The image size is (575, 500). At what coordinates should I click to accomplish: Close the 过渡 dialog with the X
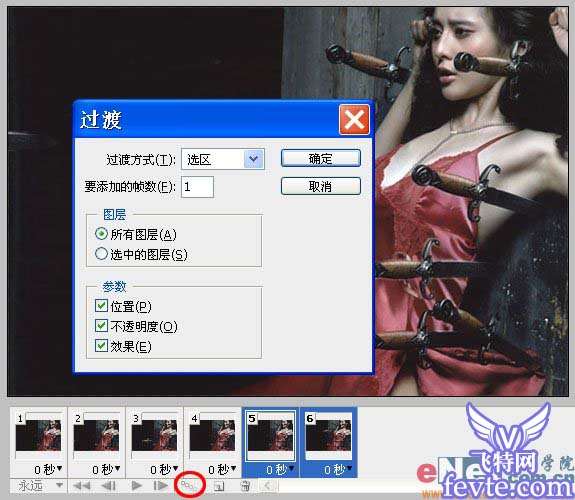(x=354, y=120)
